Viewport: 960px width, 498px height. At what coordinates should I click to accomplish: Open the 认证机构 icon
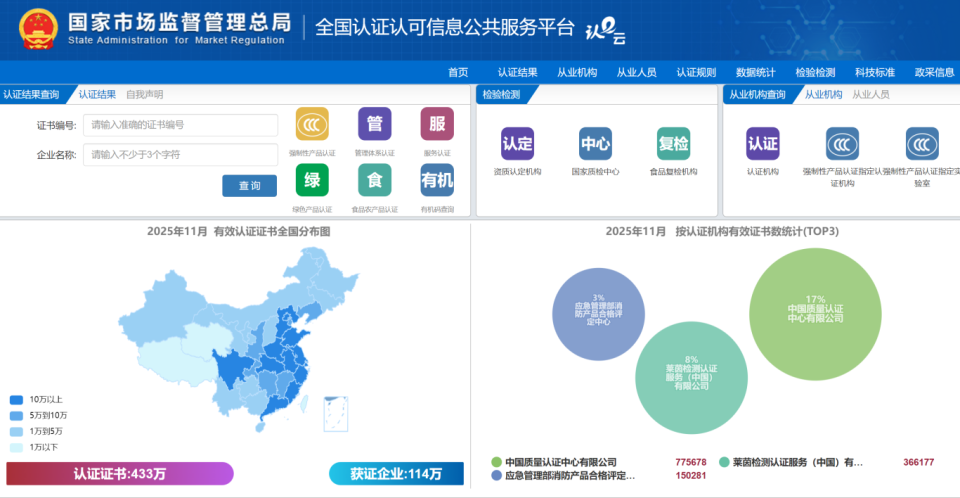(x=763, y=144)
